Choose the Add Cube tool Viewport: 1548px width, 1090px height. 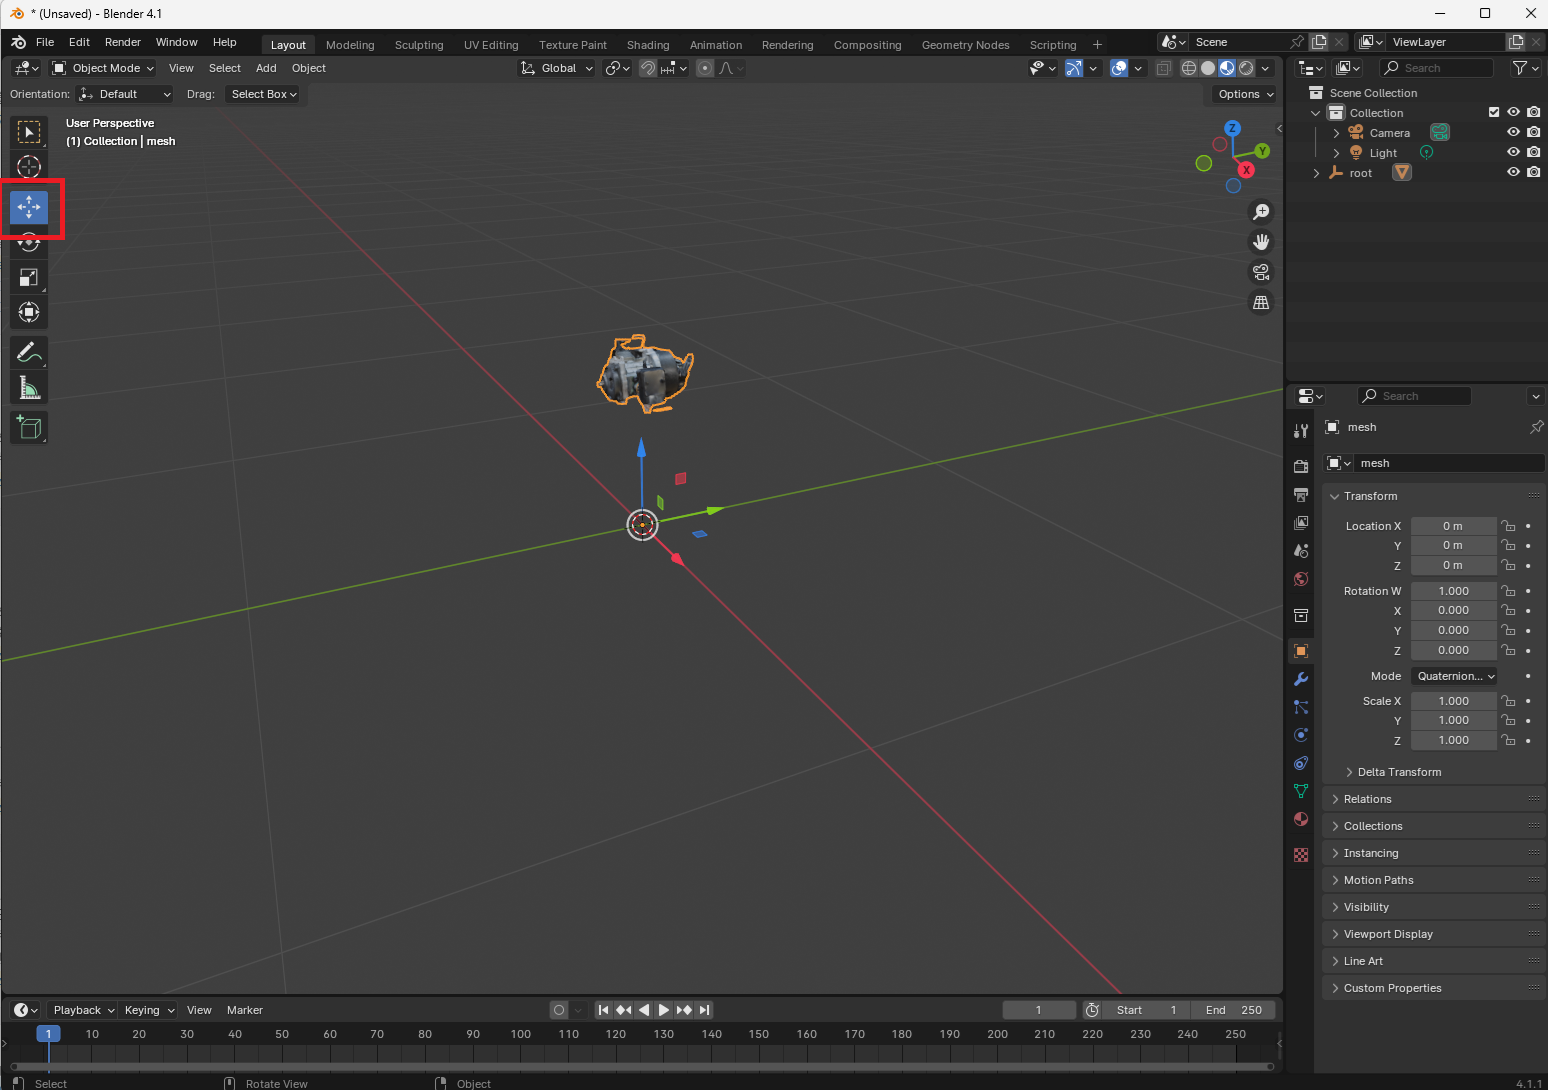(29, 428)
